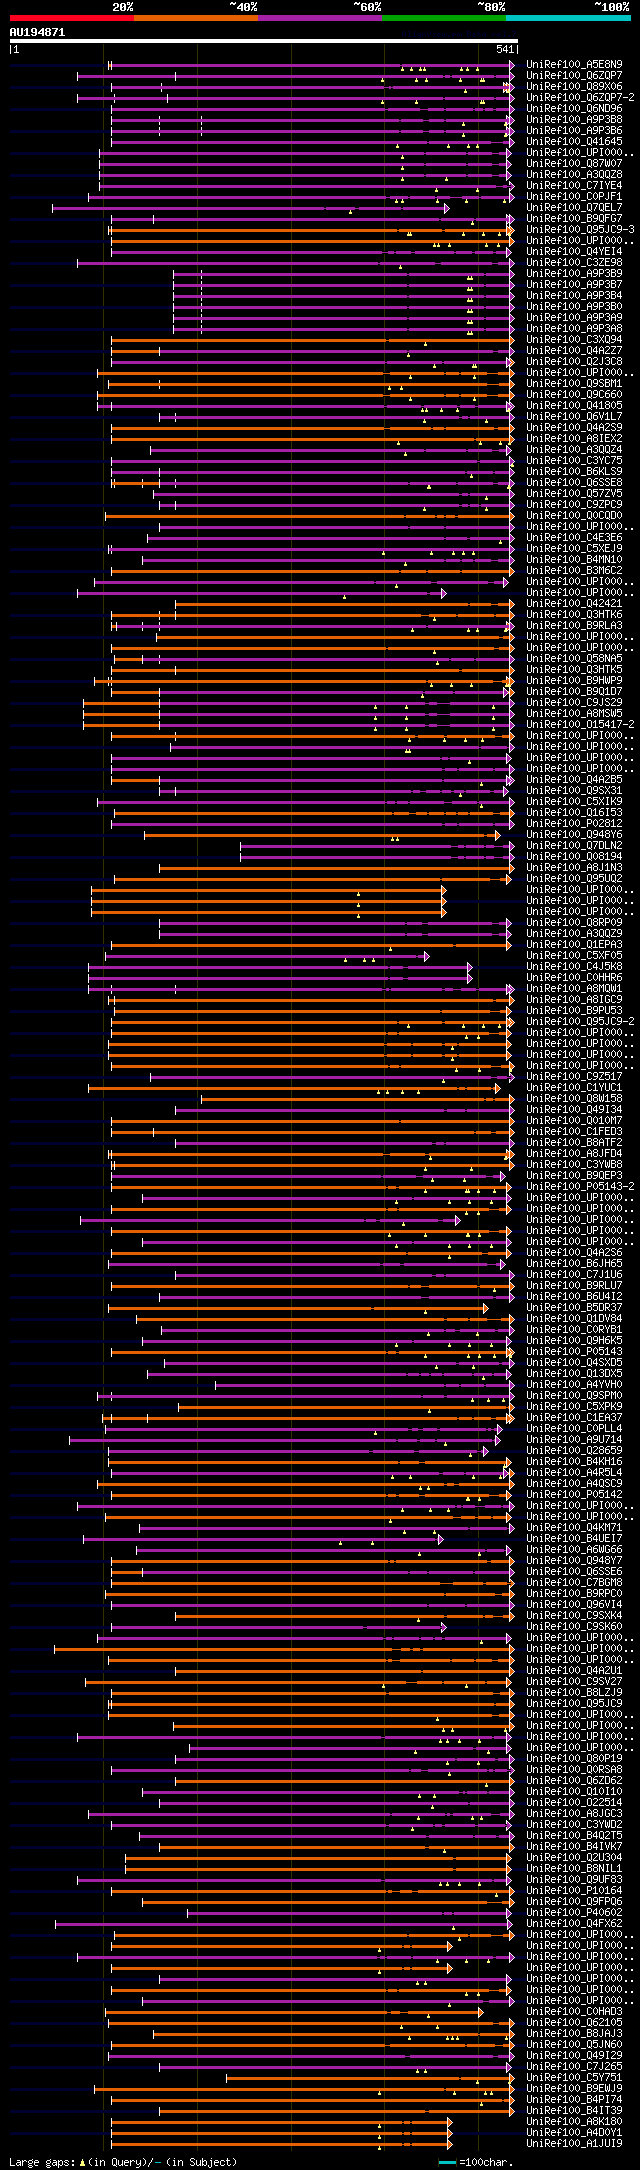The width and height of the screenshot is (640, 2170).
Task: Open hit UniRef100_Q62105
Action: (x=574, y=2023)
